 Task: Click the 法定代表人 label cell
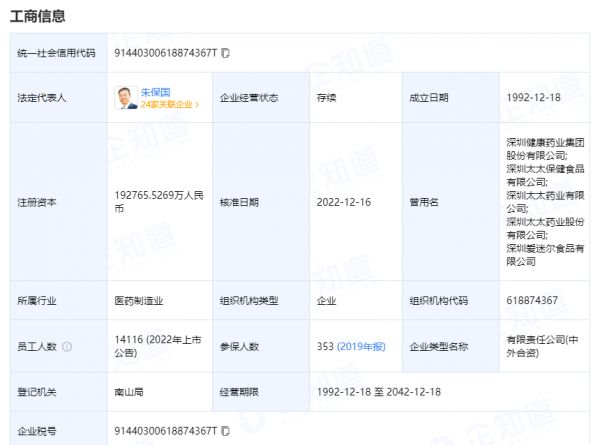pyautogui.click(x=59, y=98)
